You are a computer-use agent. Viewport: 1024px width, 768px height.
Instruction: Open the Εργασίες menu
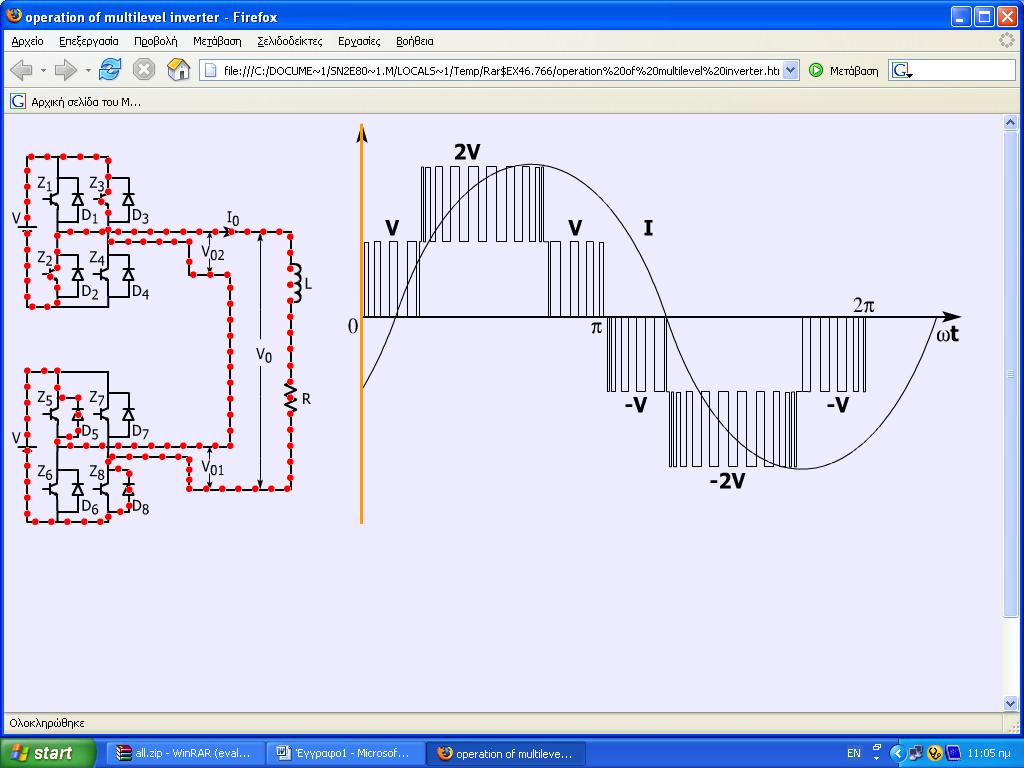click(359, 41)
